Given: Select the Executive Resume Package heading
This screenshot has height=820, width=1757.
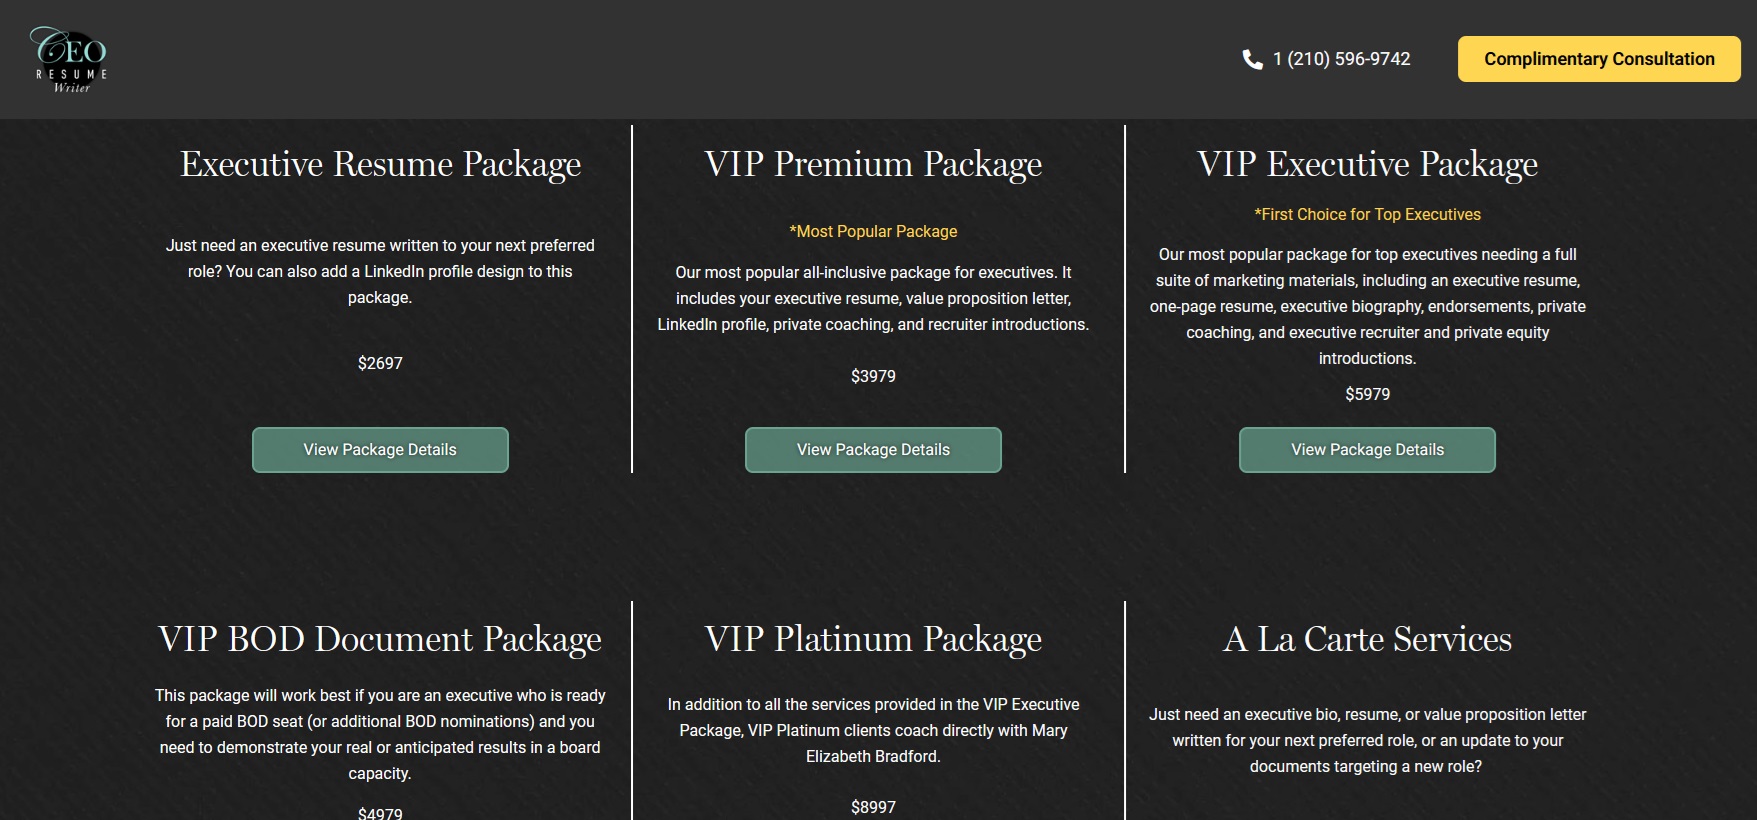Looking at the screenshot, I should click(380, 164).
